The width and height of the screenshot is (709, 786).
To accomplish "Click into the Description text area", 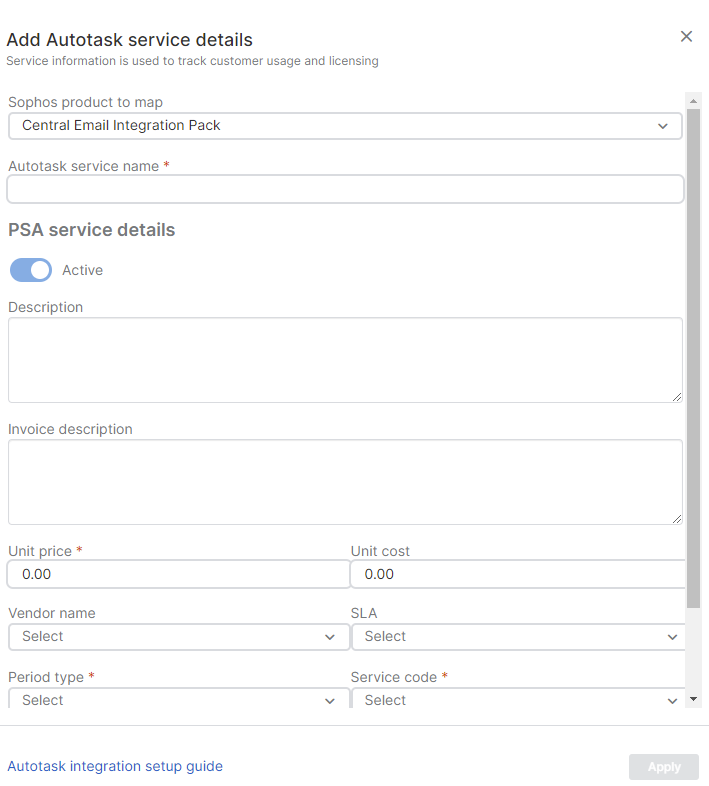I will coord(345,360).
